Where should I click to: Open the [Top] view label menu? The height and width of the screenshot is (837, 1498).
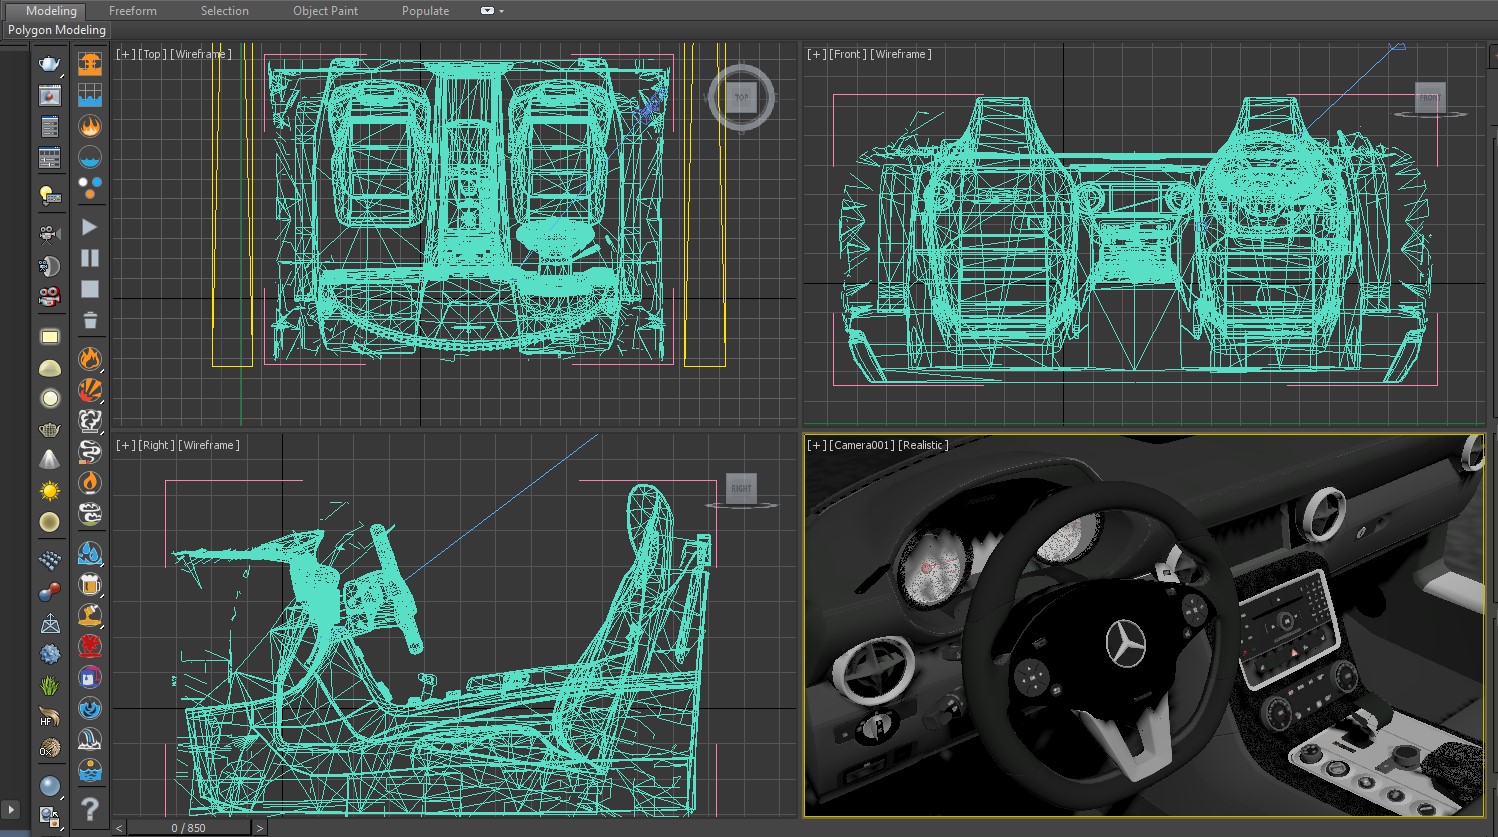click(x=152, y=54)
